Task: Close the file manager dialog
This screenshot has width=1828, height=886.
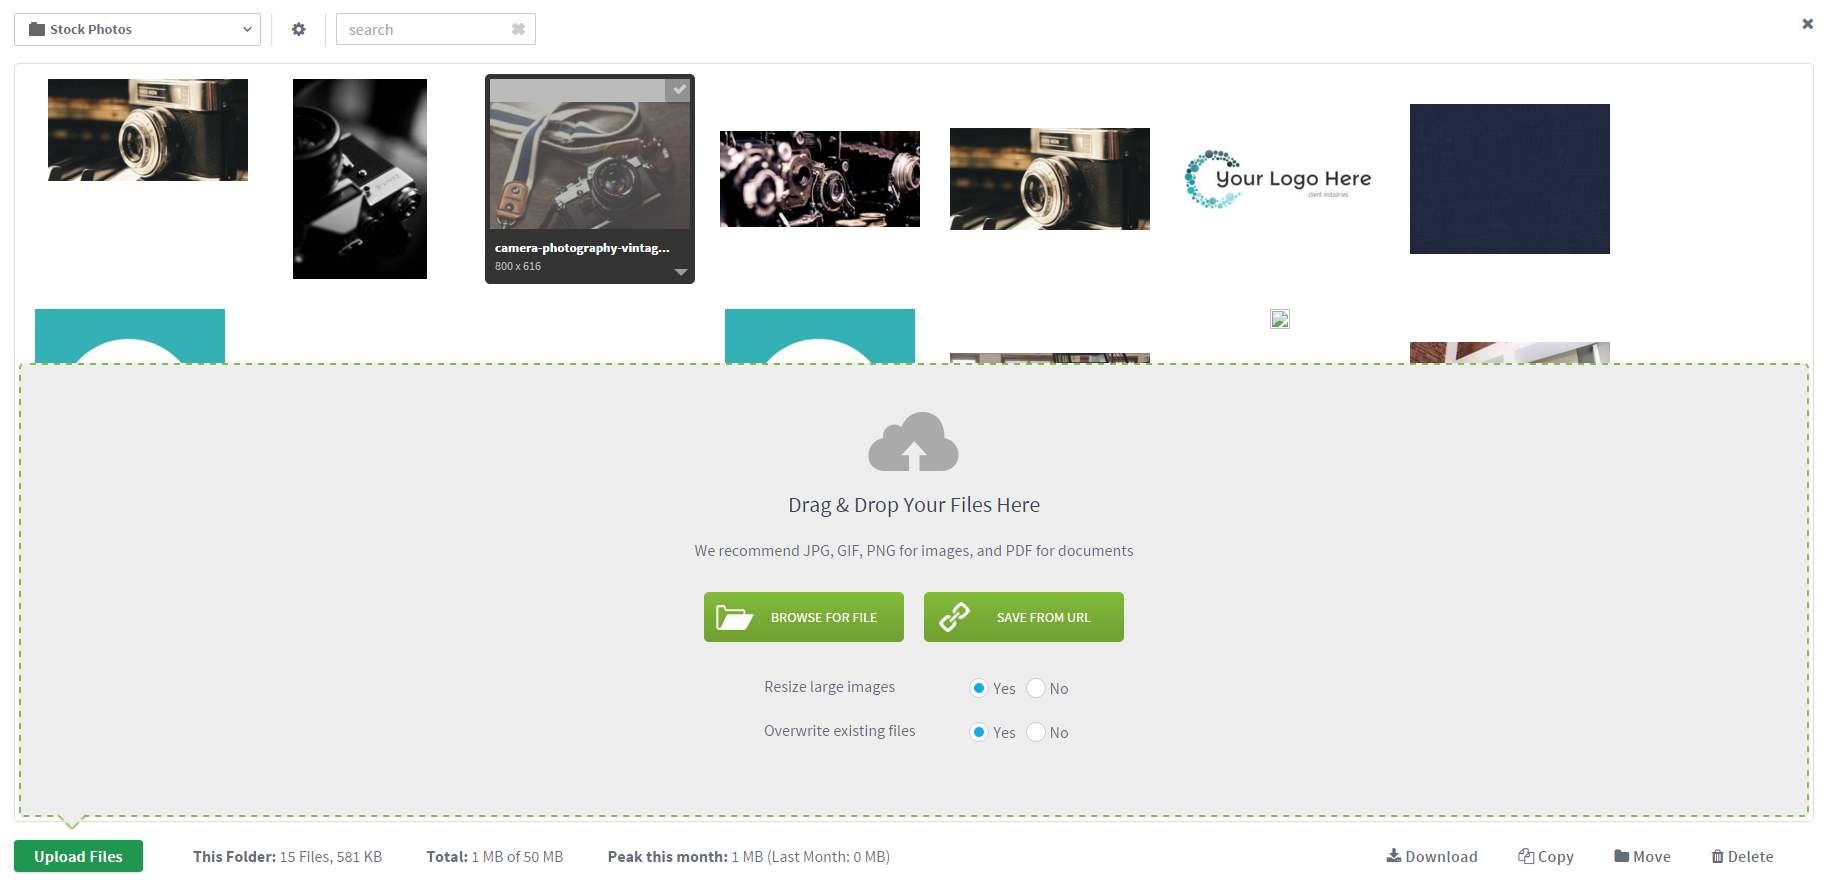Action: click(x=1807, y=24)
